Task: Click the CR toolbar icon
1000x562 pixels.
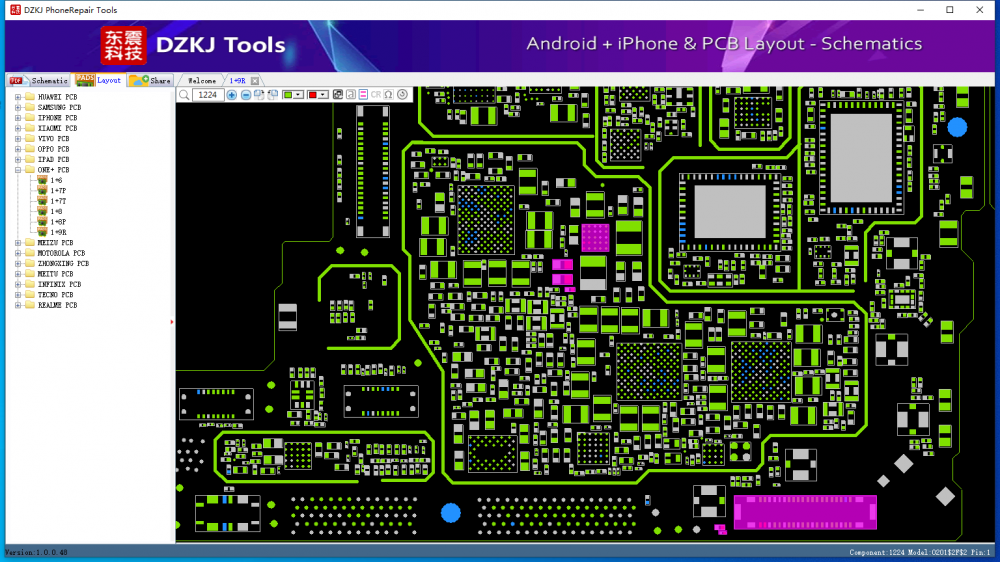Action: (376, 95)
